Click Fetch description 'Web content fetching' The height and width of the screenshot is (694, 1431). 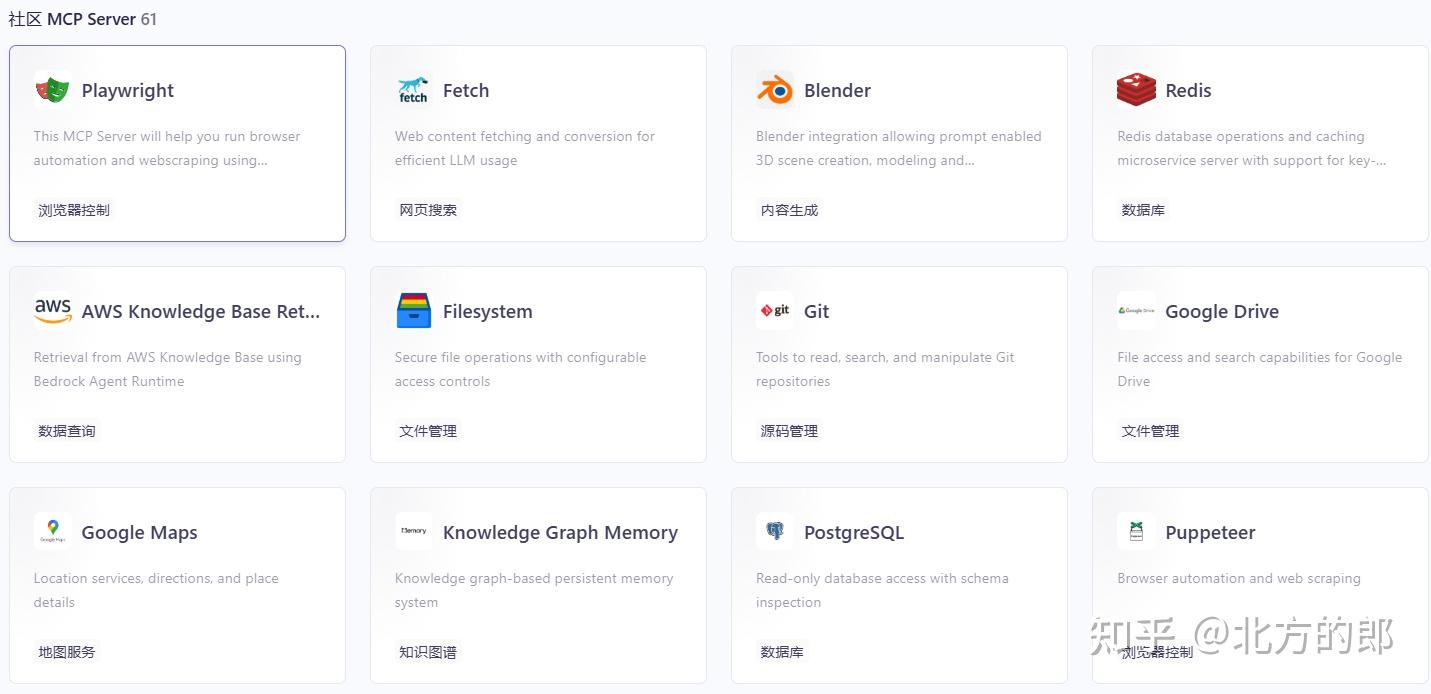coord(525,148)
